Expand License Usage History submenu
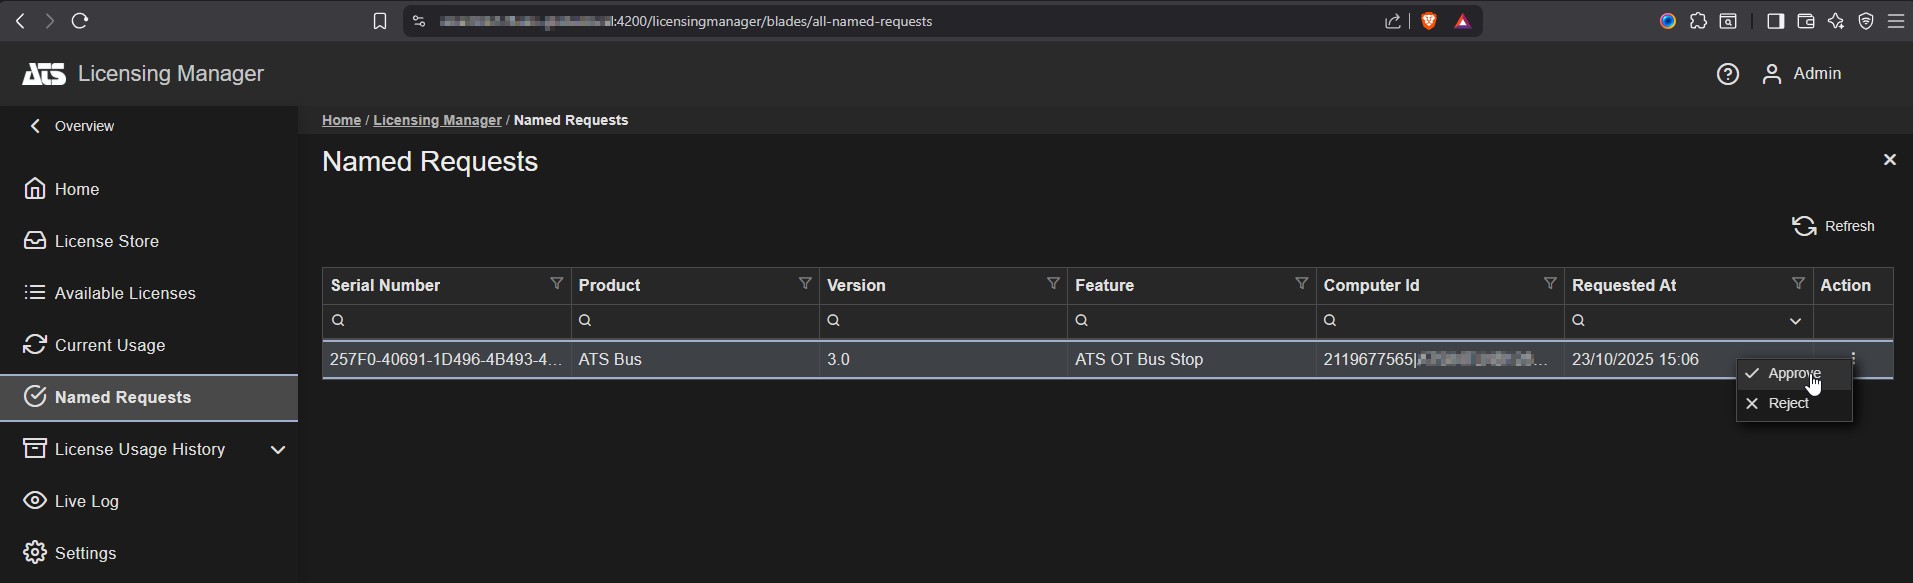Screen dimensions: 1913x583 point(278,449)
